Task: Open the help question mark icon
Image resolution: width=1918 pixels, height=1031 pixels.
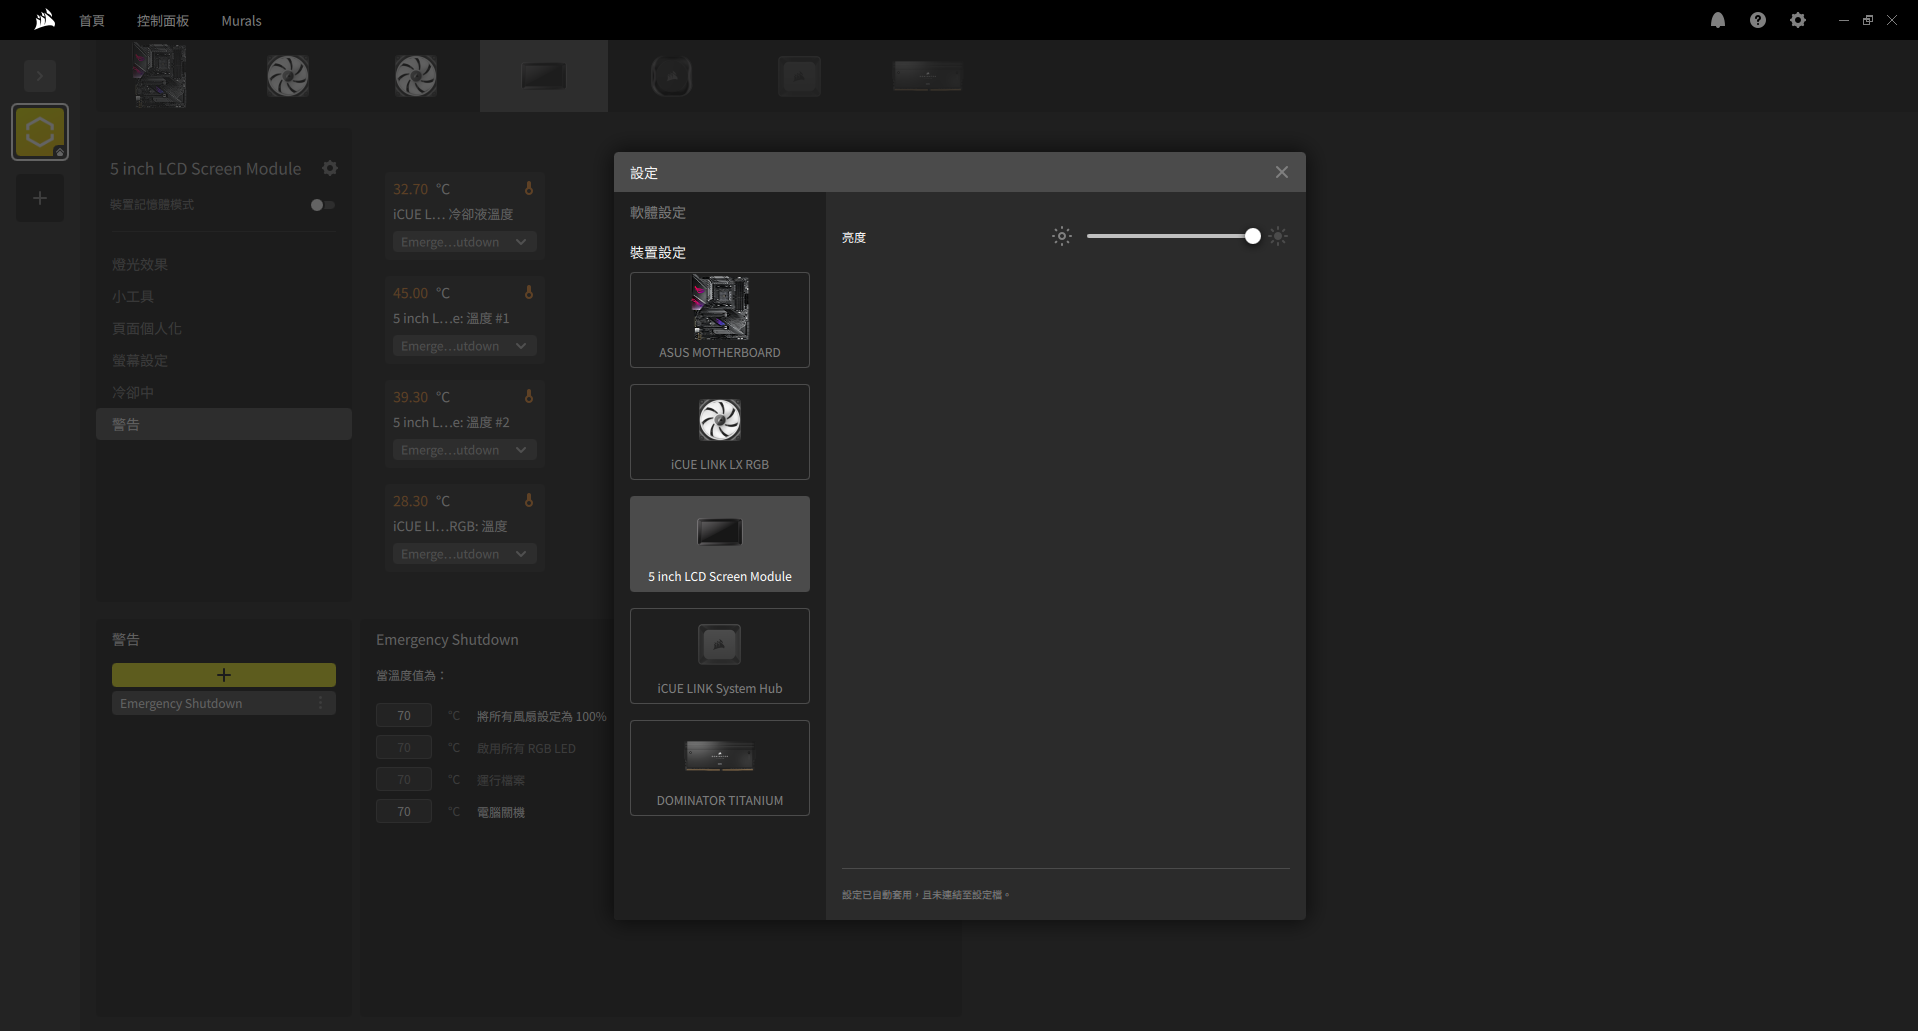Action: tap(1758, 20)
